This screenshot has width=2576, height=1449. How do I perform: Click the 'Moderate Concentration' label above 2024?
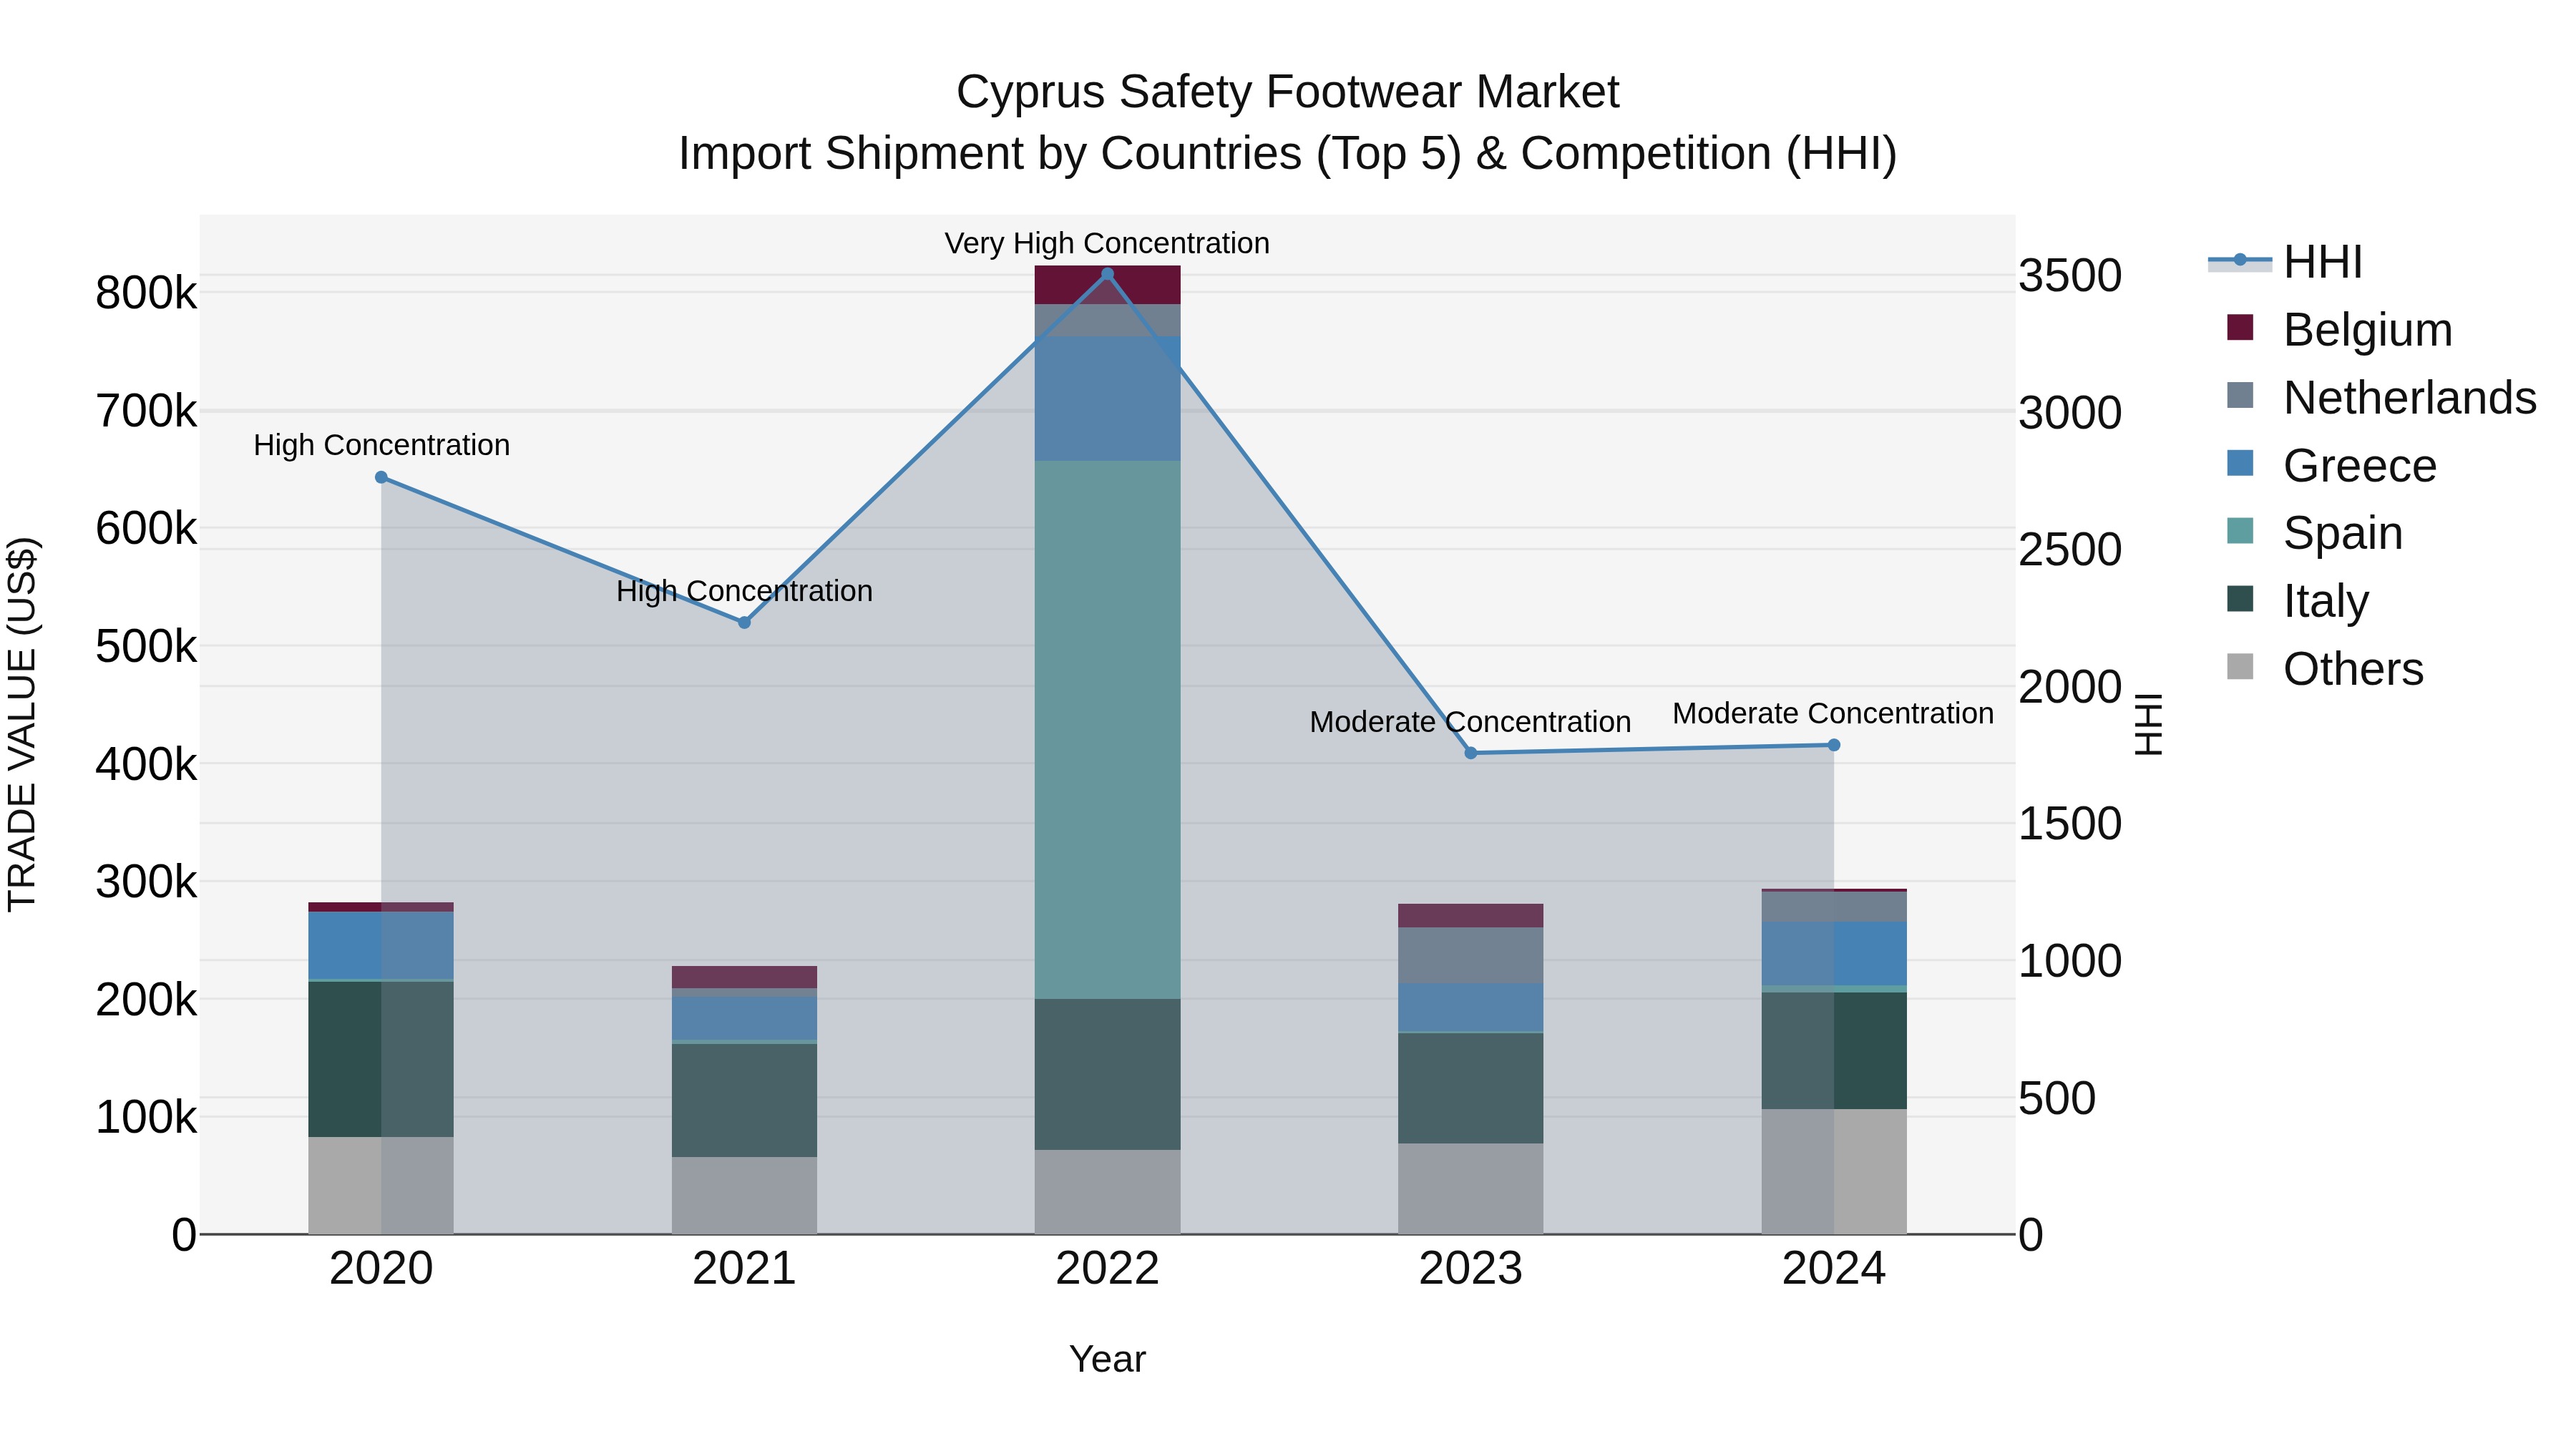[x=1833, y=714]
